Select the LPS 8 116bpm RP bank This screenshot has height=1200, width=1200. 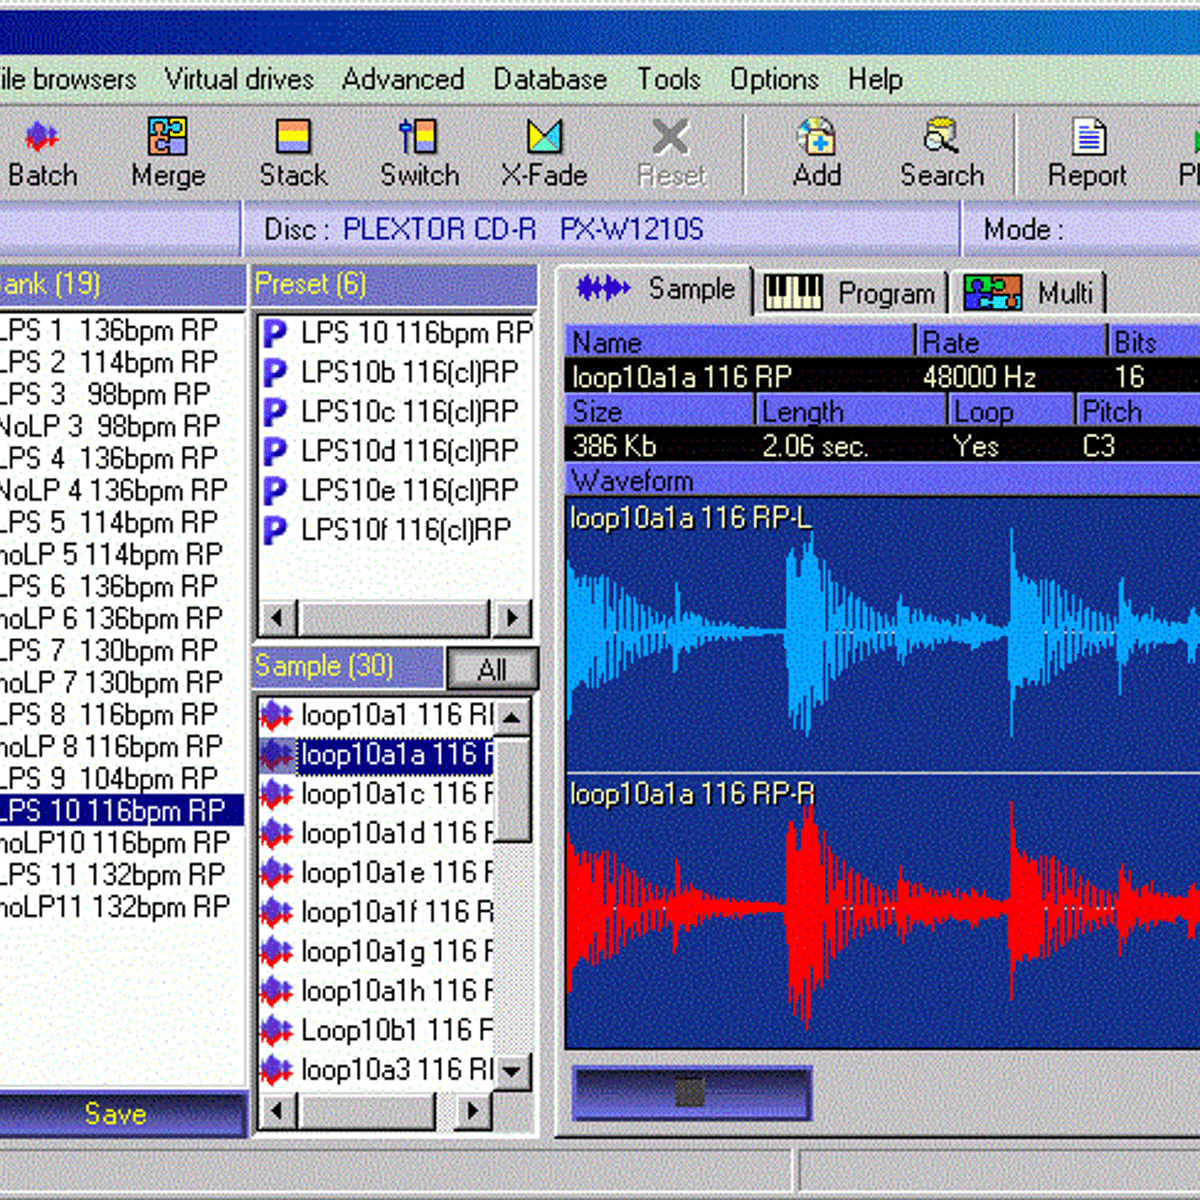[110, 714]
